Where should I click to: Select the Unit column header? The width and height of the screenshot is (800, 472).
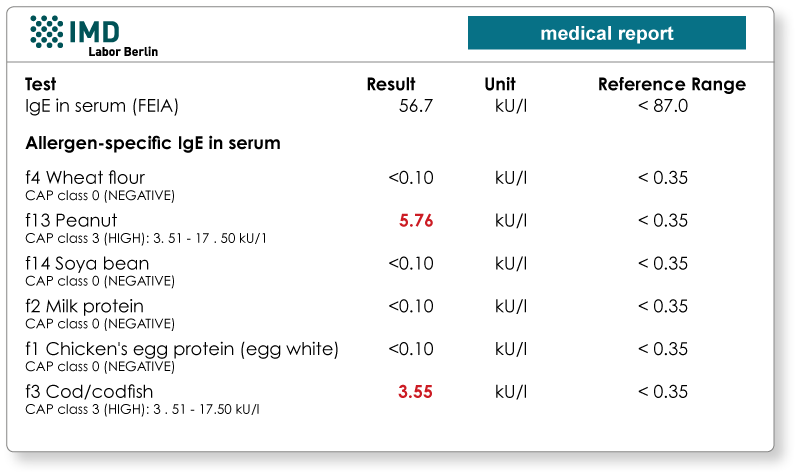[500, 84]
